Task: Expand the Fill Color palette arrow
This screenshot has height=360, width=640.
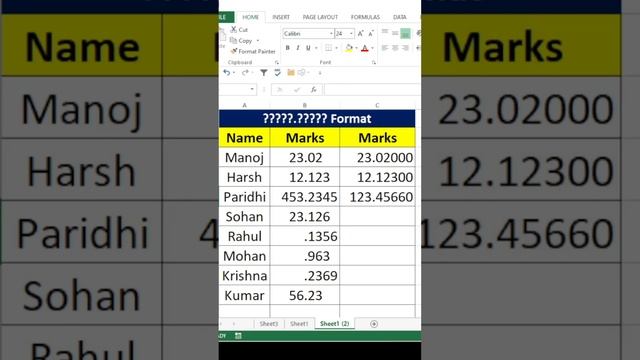Action: click(x=356, y=48)
